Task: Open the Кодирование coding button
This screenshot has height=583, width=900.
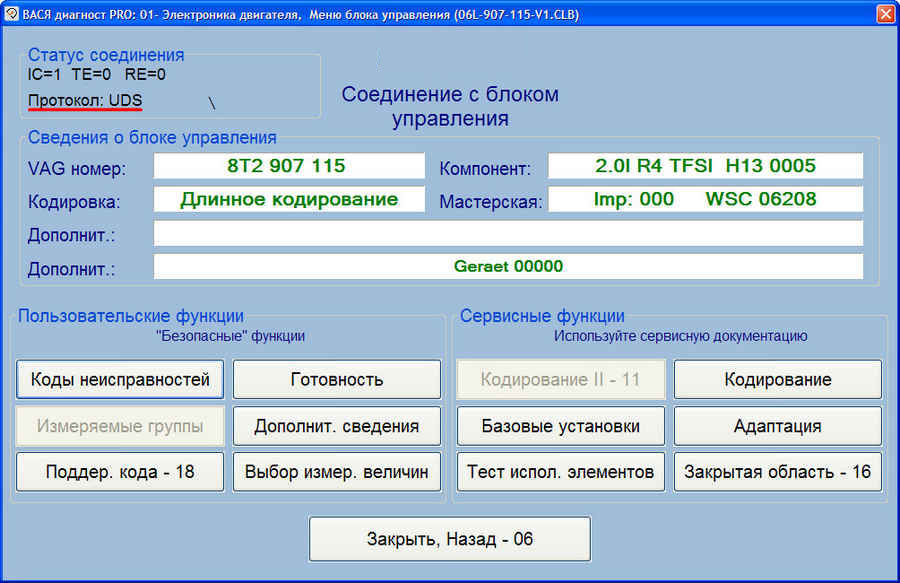Action: 778,379
